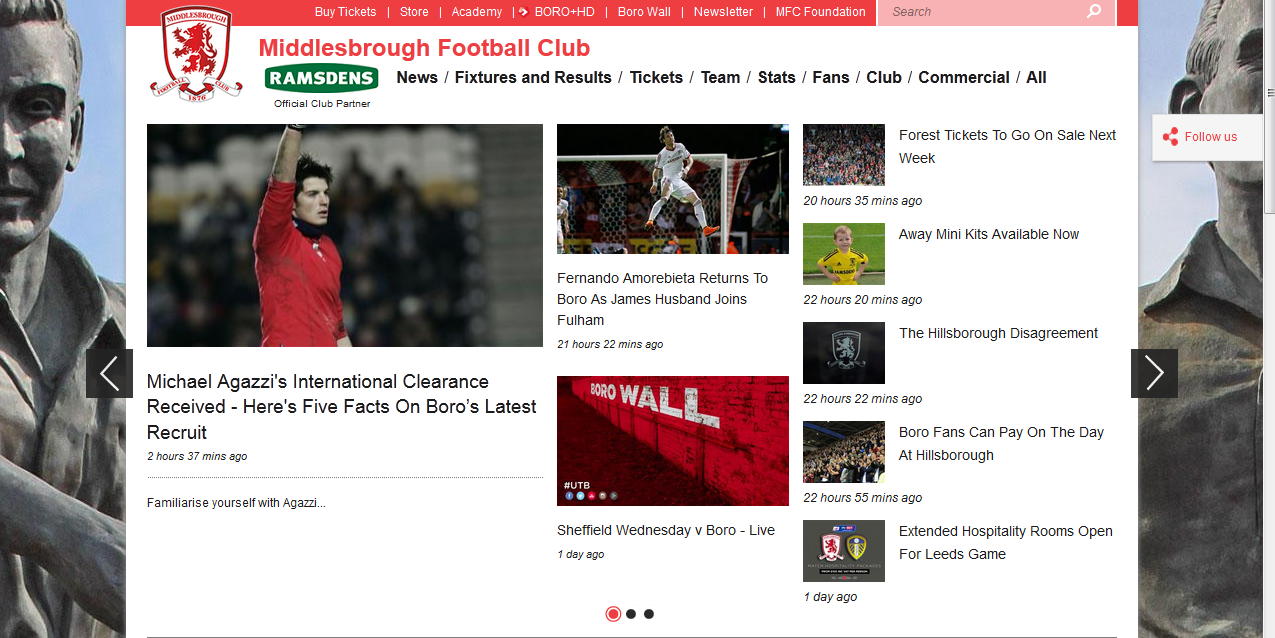Click the BORO+HD play icon
The image size is (1275, 638).
tap(523, 12)
